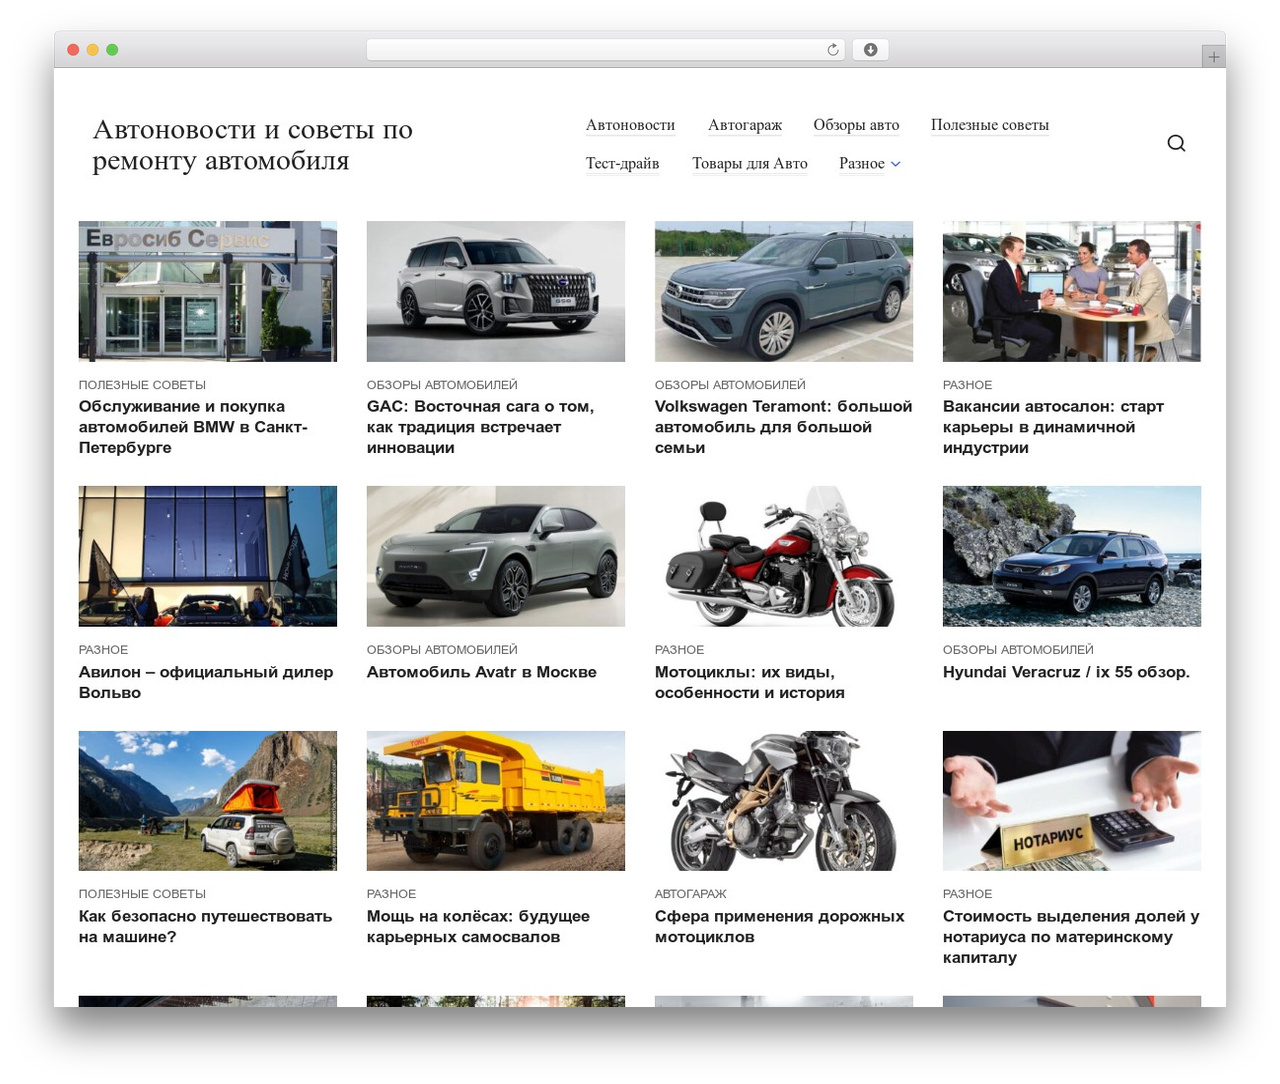The width and height of the screenshot is (1280, 1084).
Task: Open Сфера применения дорожных мотоциклов article
Action: click(x=780, y=926)
